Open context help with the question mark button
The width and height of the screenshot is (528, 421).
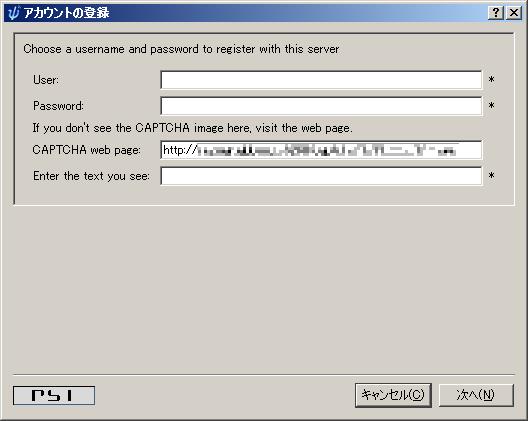click(496, 13)
